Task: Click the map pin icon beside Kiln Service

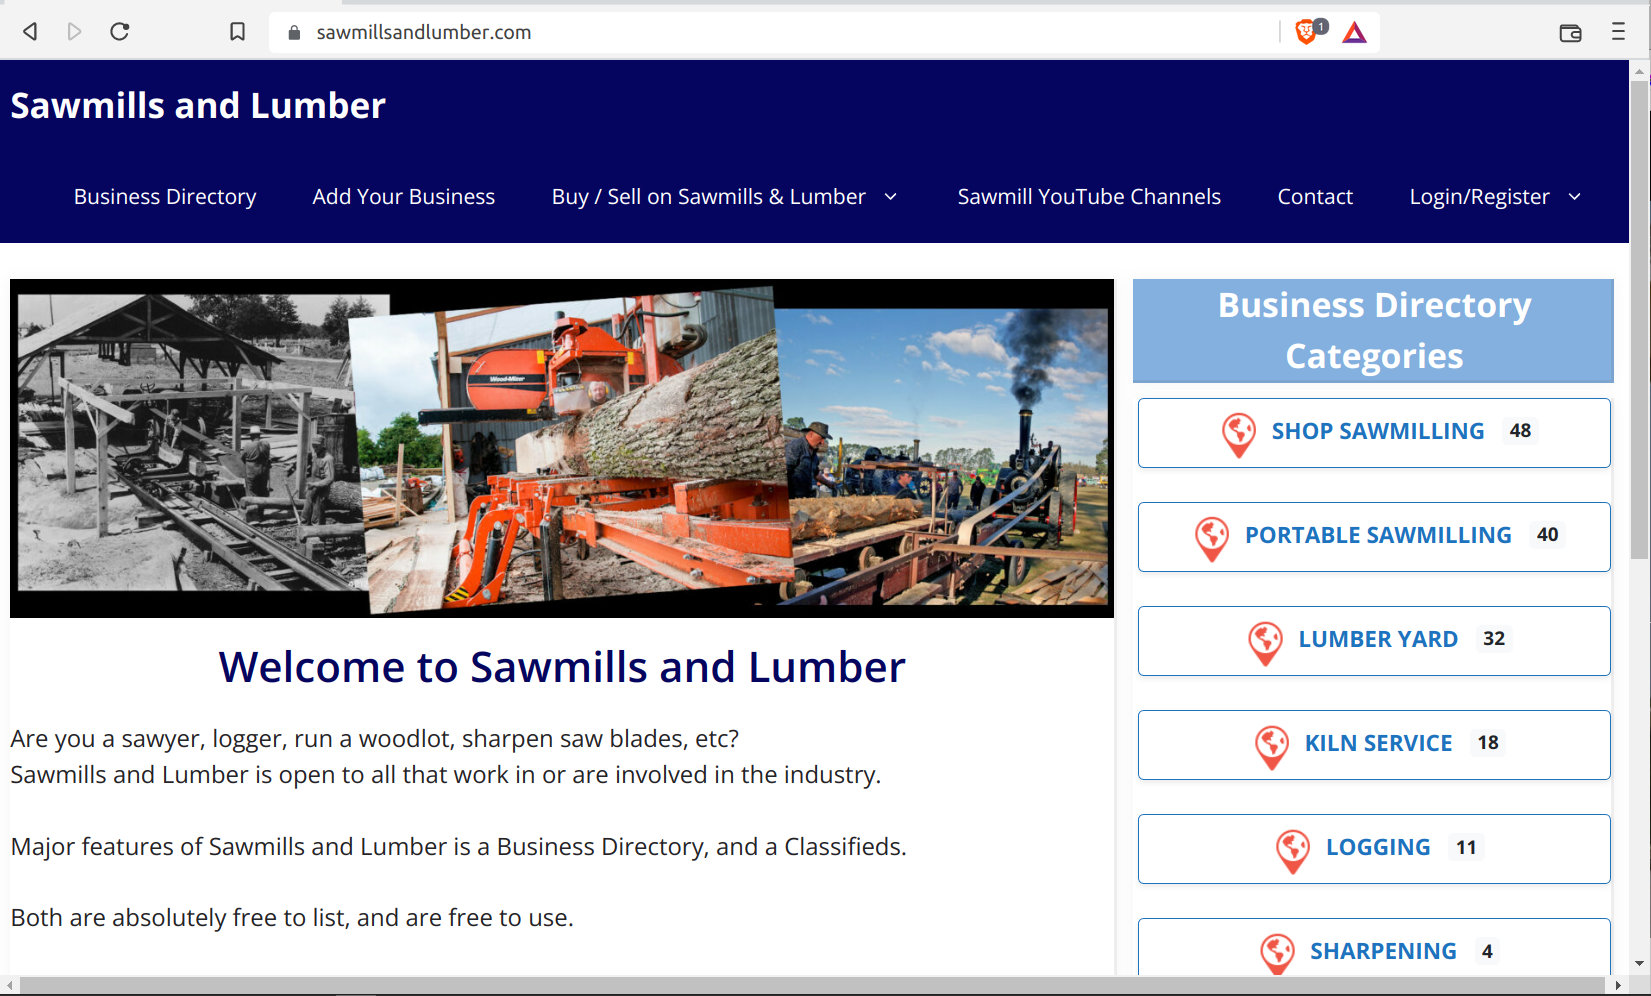Action: coord(1271,747)
